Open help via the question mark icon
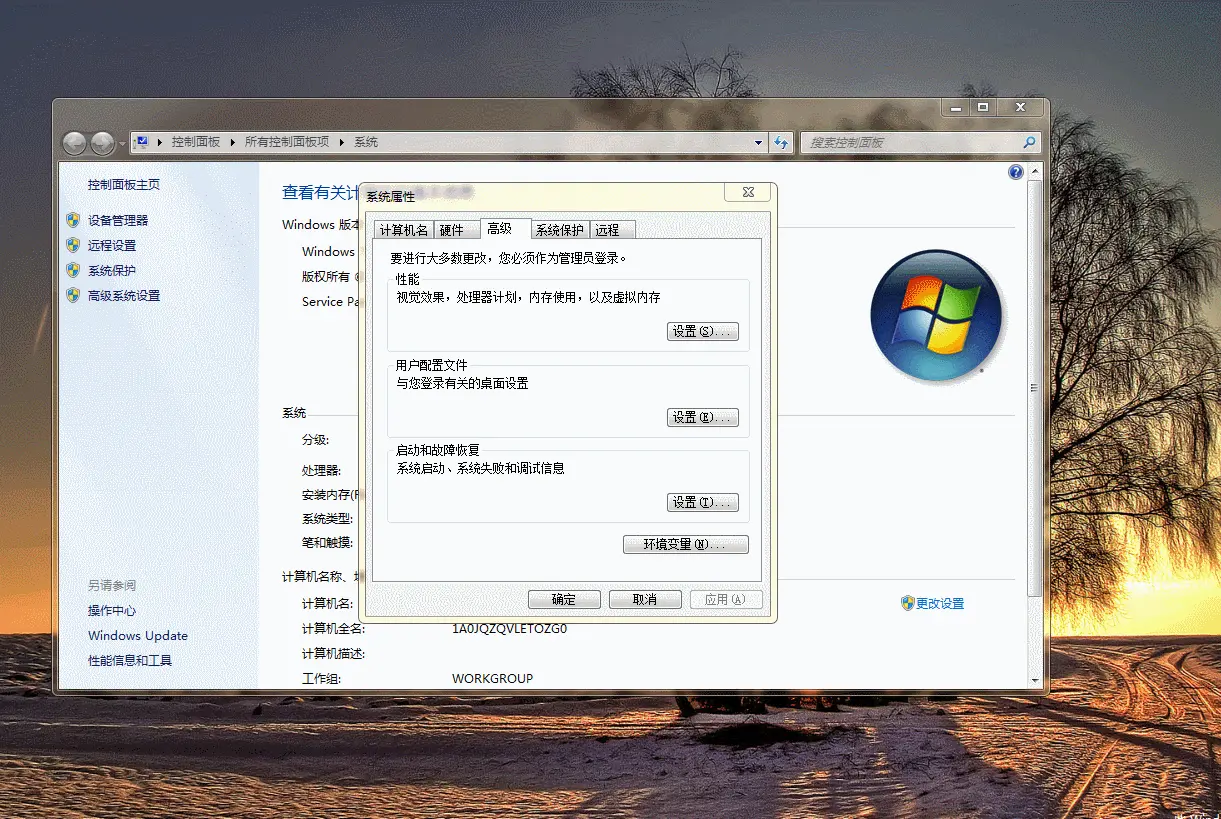Image resolution: width=1221 pixels, height=819 pixels. click(1015, 171)
